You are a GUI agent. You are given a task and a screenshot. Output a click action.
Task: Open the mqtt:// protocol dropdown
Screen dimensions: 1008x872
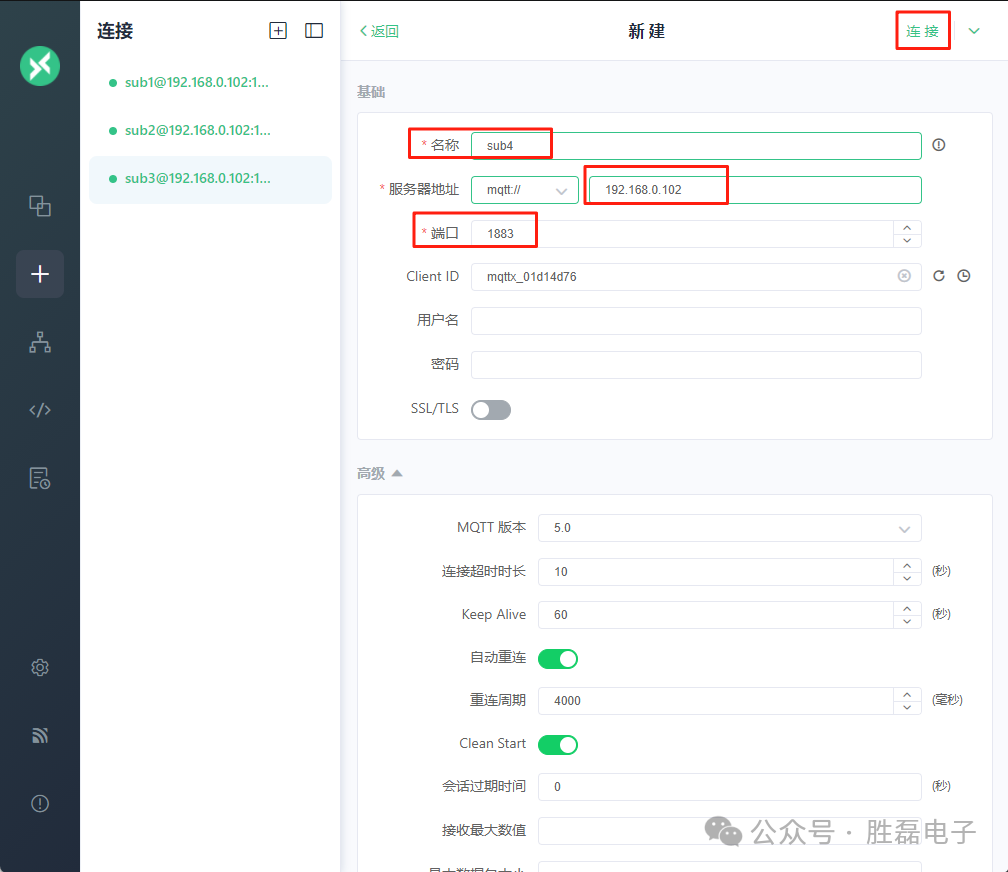pos(525,190)
